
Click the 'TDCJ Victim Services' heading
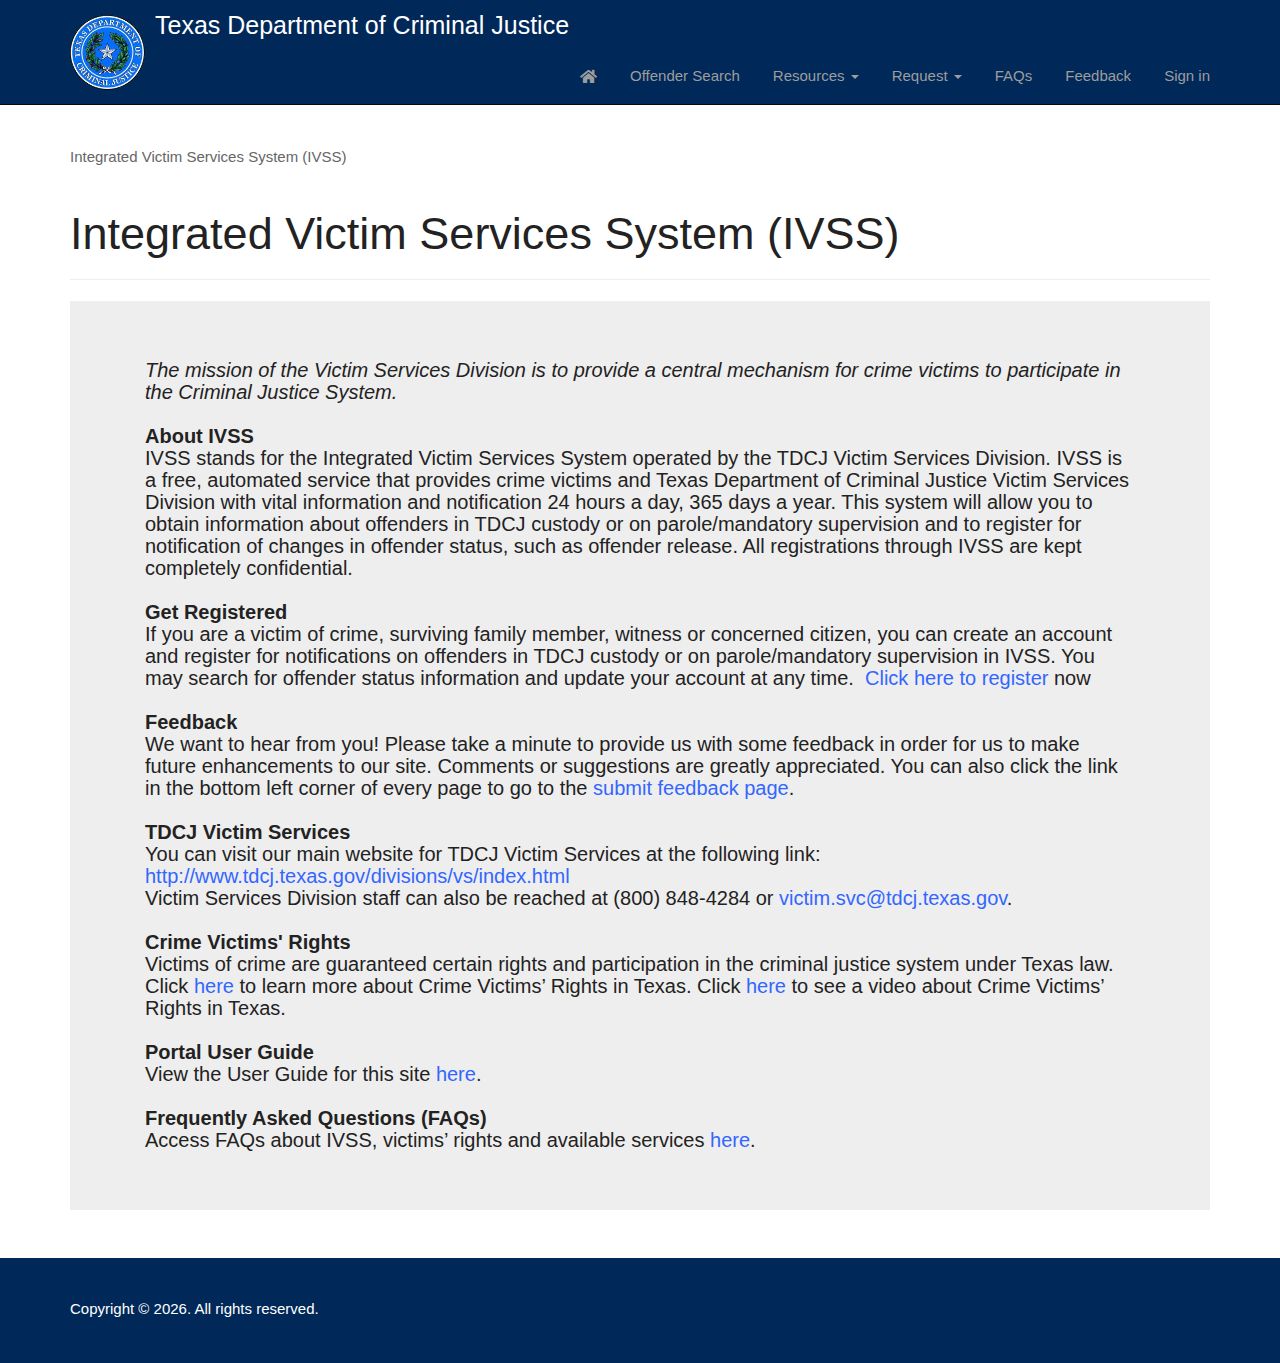click(247, 832)
